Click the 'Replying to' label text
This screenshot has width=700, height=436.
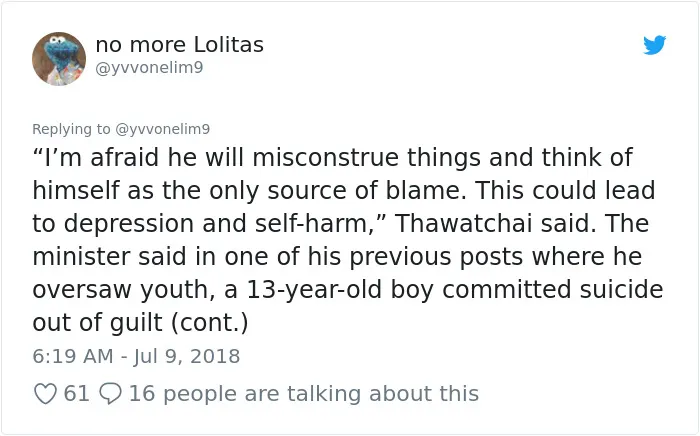coord(71,129)
